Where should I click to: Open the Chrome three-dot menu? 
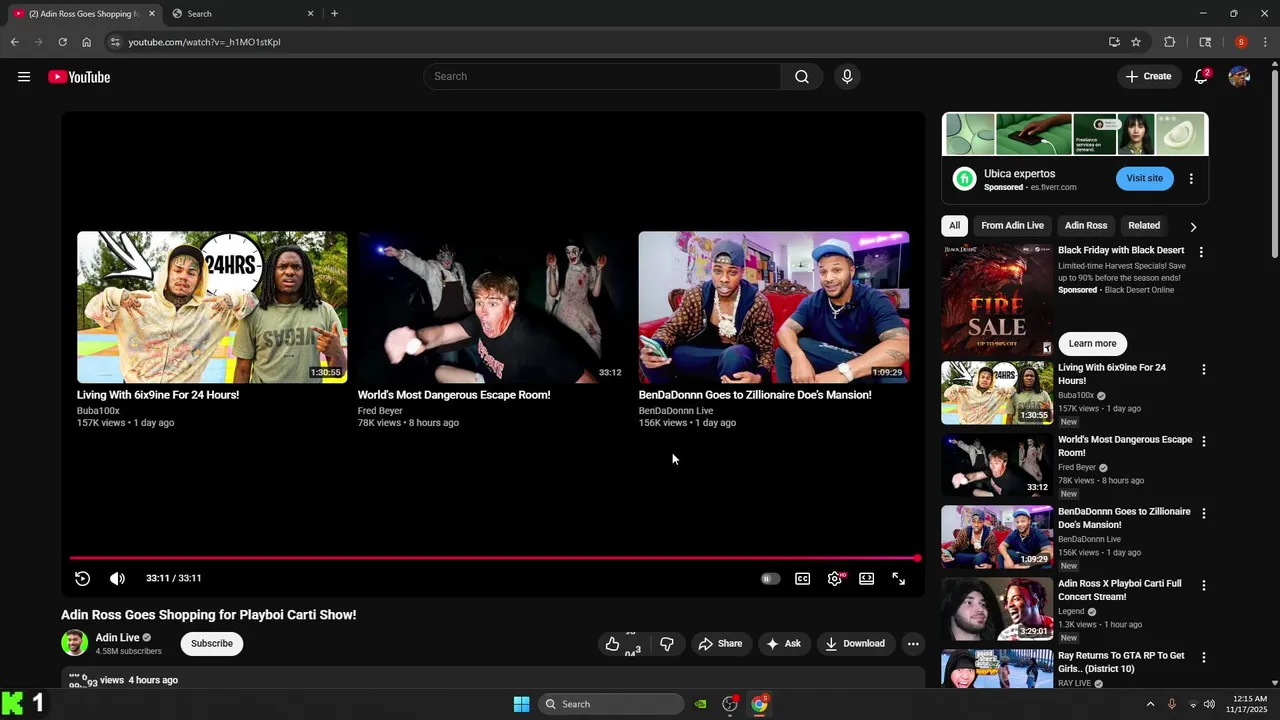pos(1265,42)
